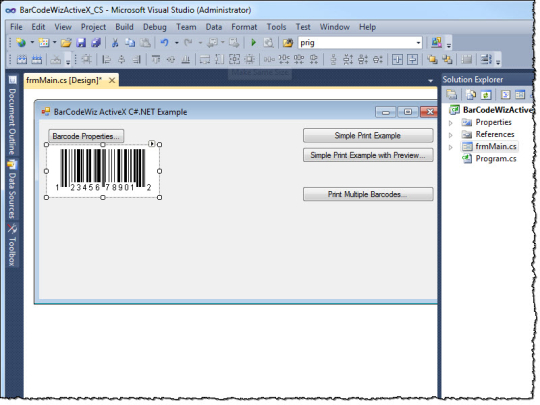The width and height of the screenshot is (540, 405).
Task: Save the current file with floppy icon
Action: (x=81, y=43)
